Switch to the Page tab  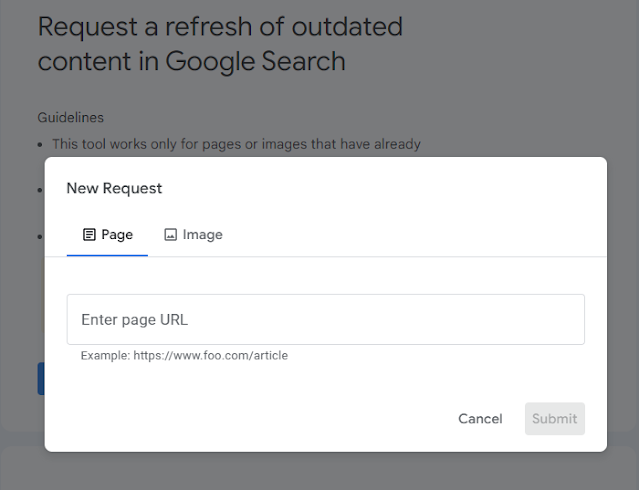(107, 235)
